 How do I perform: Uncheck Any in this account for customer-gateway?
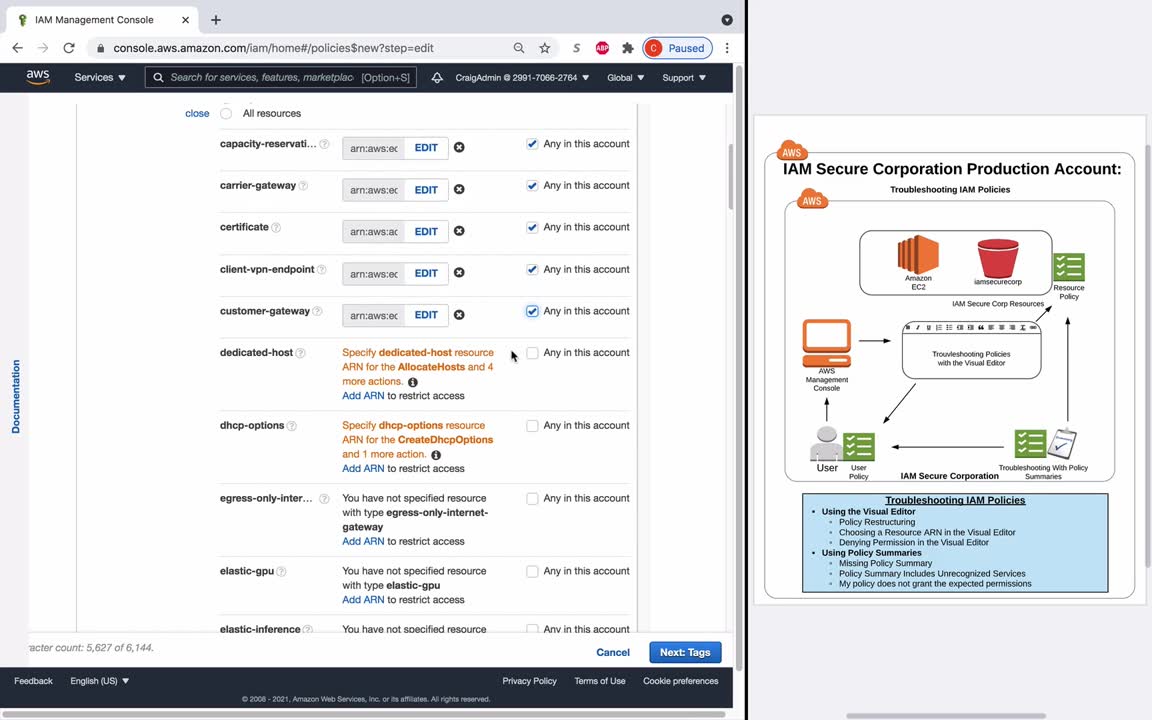tap(532, 312)
